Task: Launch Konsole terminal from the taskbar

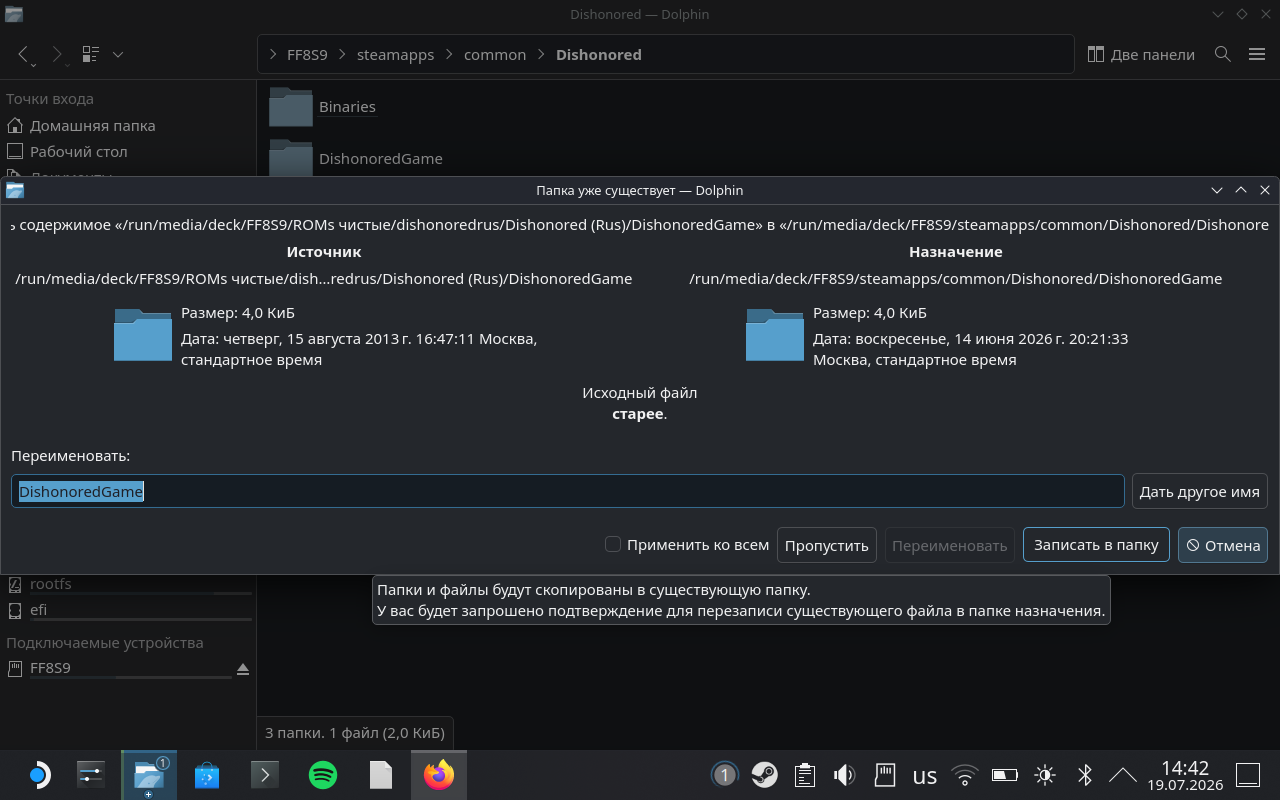Action: [265, 775]
